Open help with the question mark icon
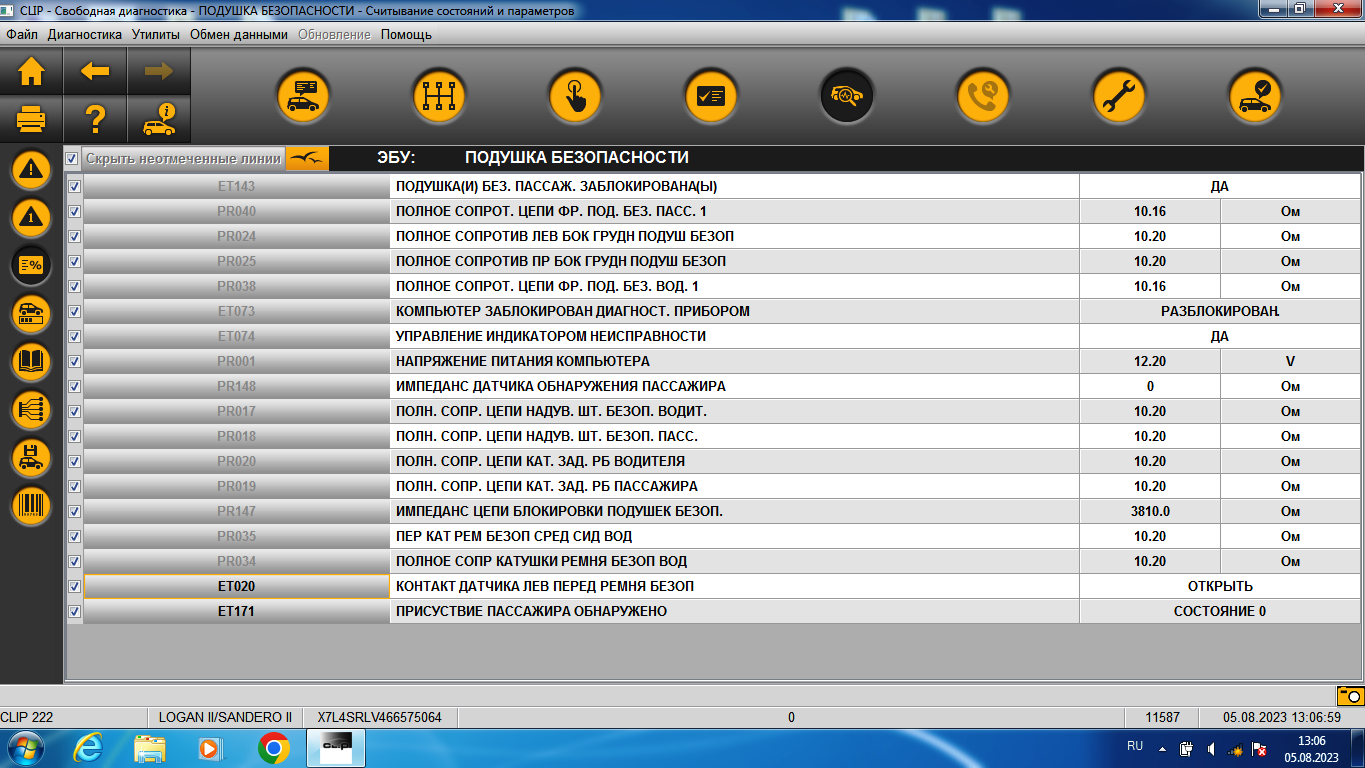This screenshot has height=768, width=1365. point(95,121)
